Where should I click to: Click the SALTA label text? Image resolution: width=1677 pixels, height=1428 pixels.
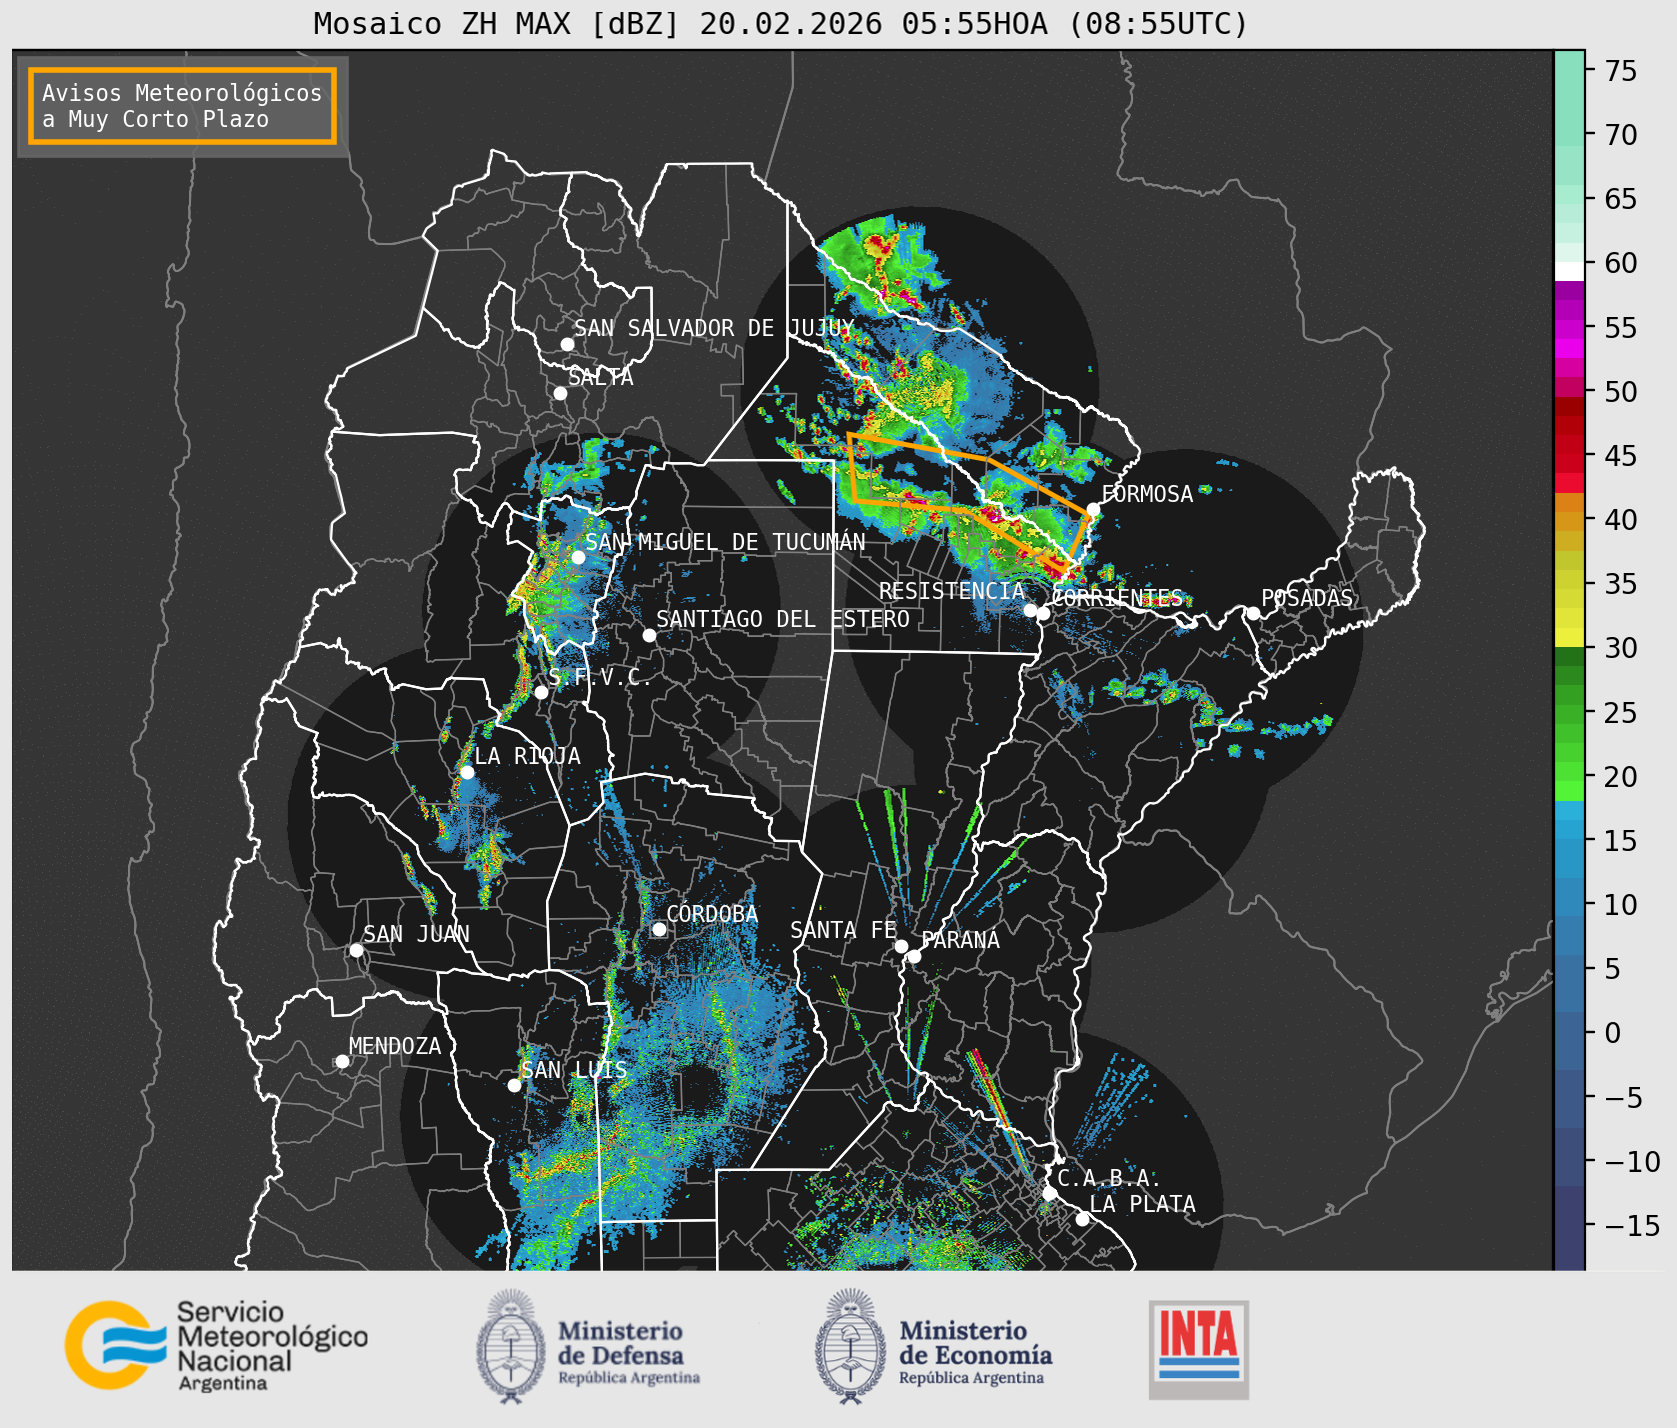[600, 377]
